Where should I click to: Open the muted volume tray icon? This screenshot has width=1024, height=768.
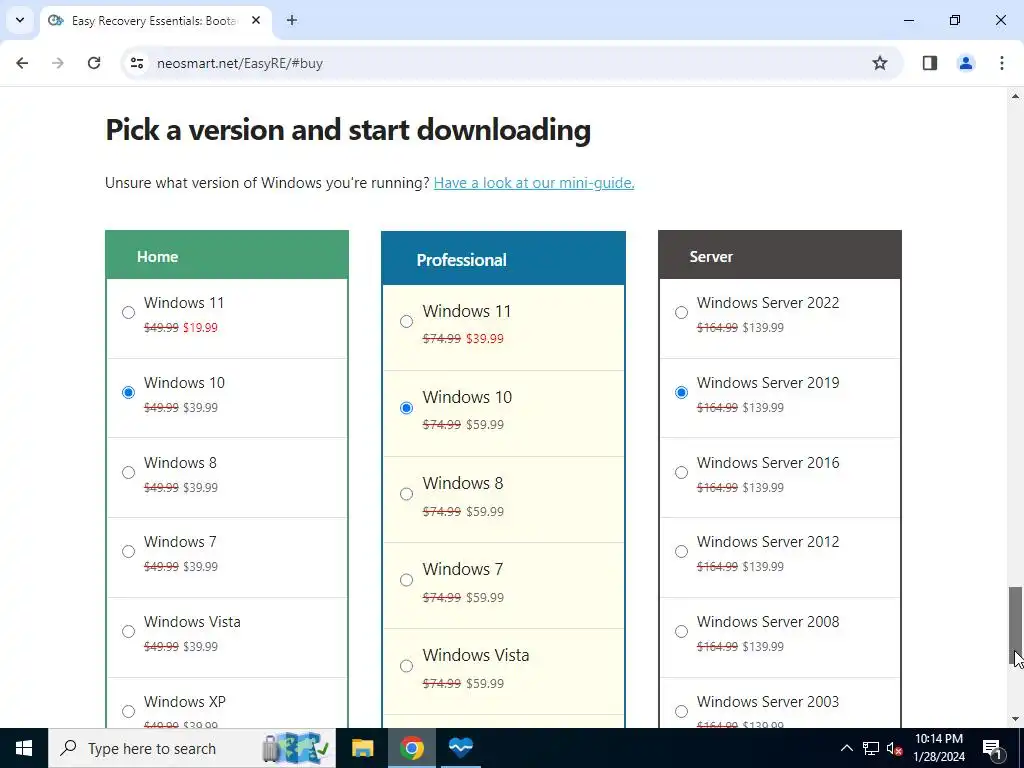coord(895,748)
